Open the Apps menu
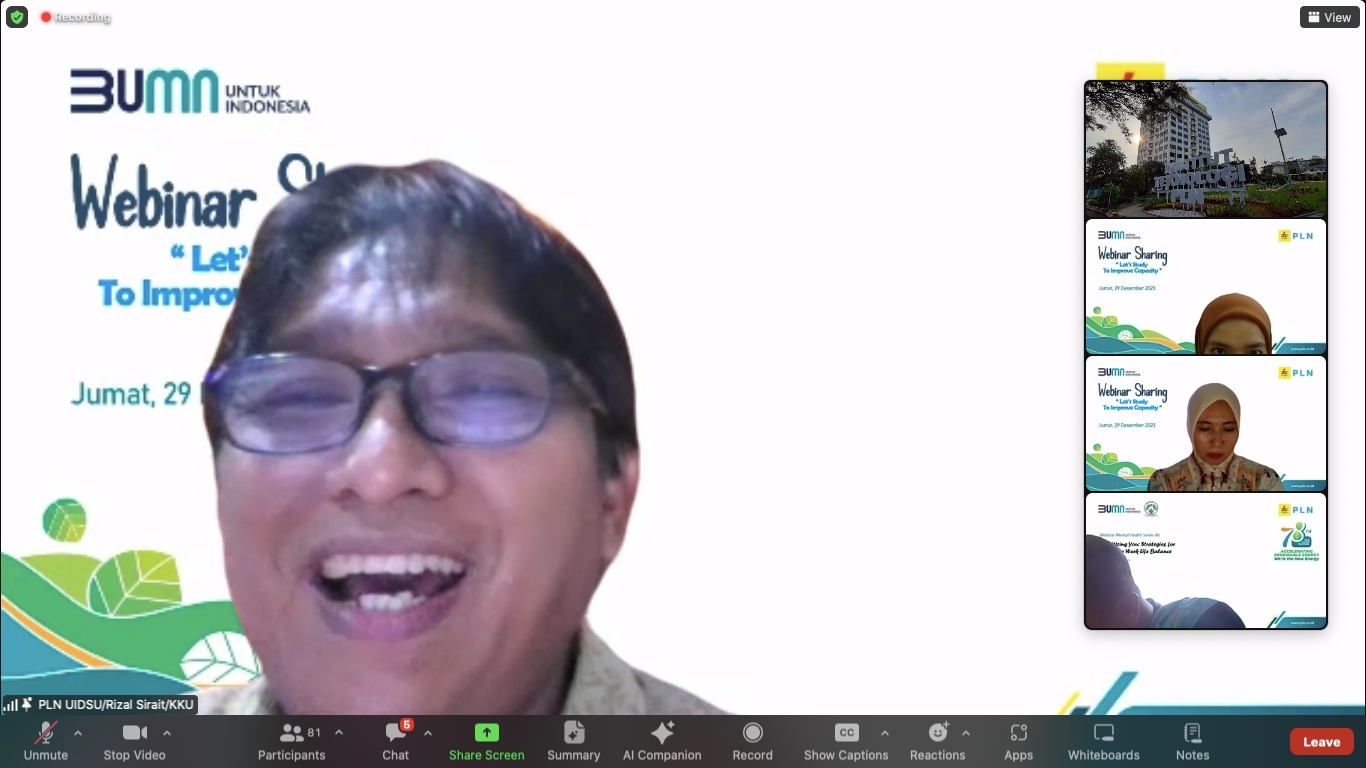Screen dimensions: 1366x768 [x=1018, y=741]
